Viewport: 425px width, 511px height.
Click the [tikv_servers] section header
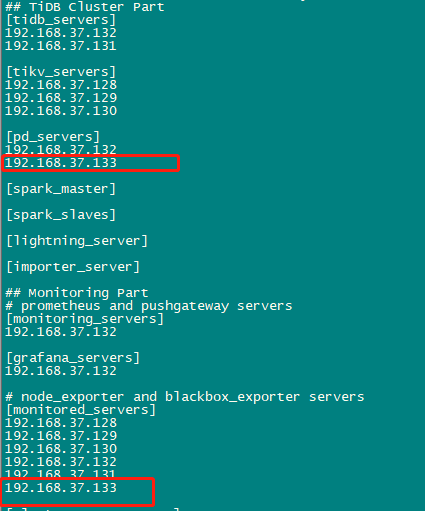point(61,72)
